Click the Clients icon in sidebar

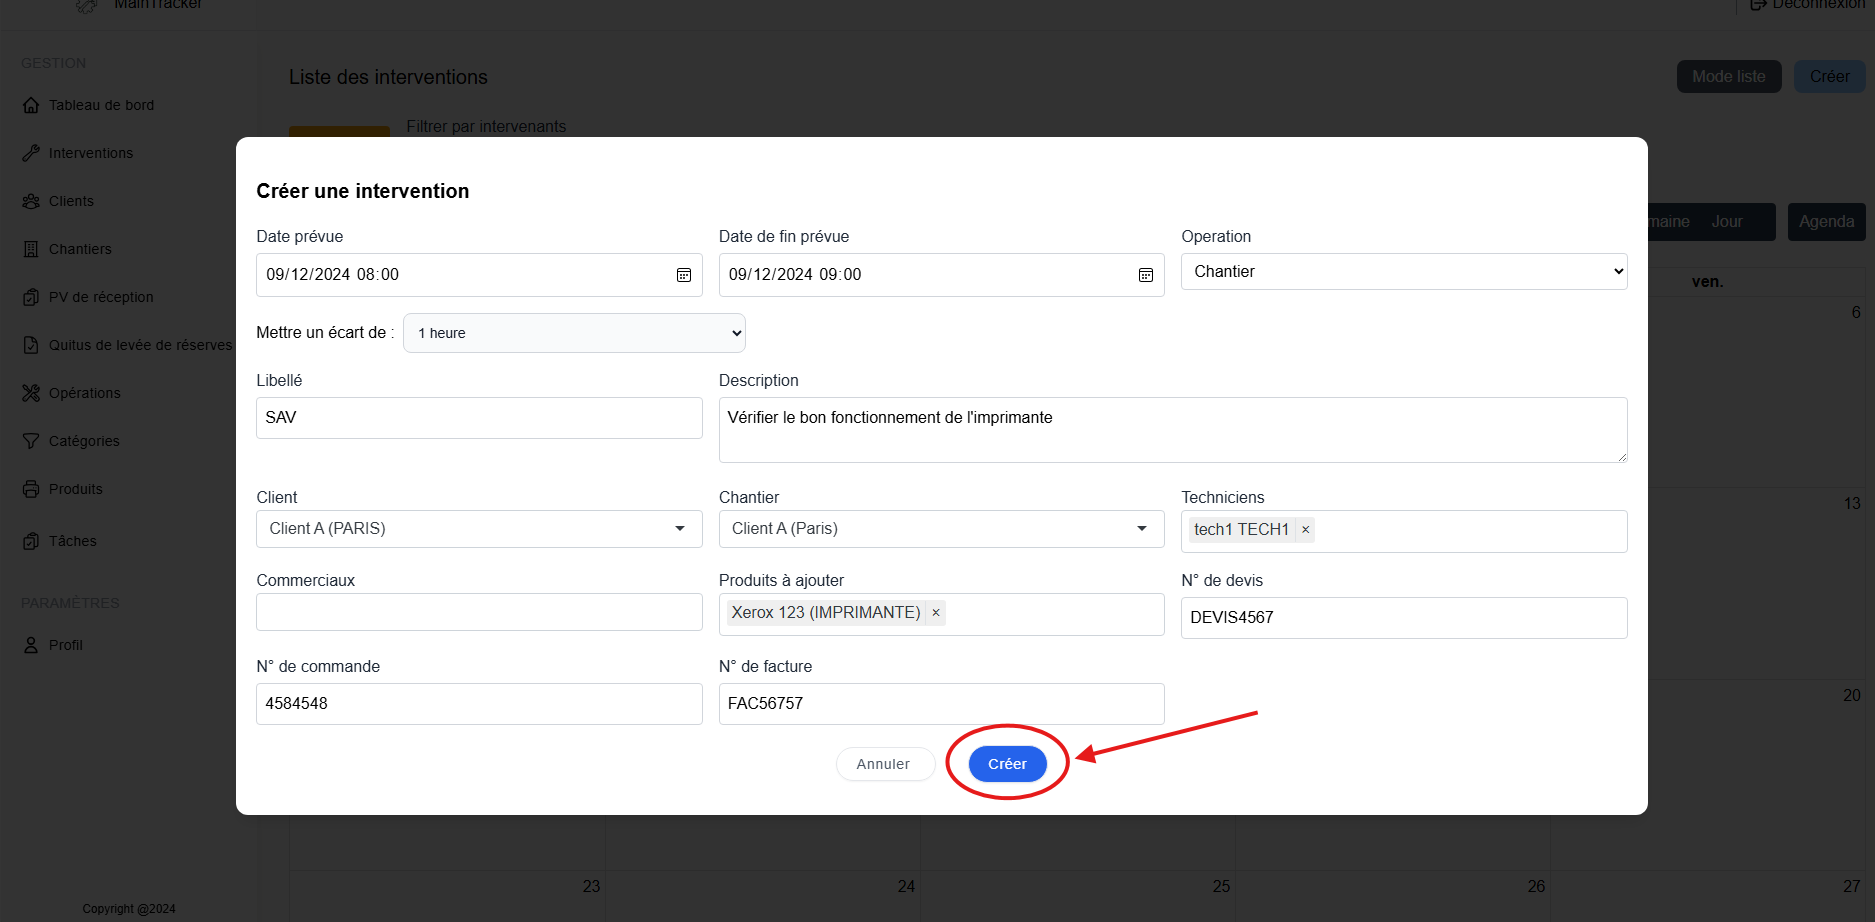tap(31, 201)
